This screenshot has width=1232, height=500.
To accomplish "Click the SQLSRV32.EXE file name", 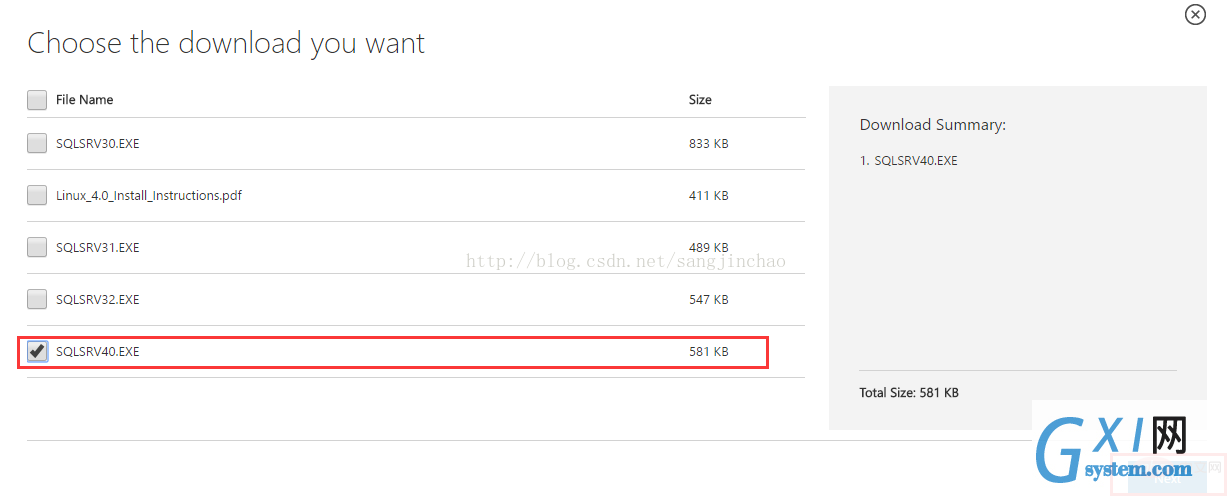I will [x=98, y=299].
